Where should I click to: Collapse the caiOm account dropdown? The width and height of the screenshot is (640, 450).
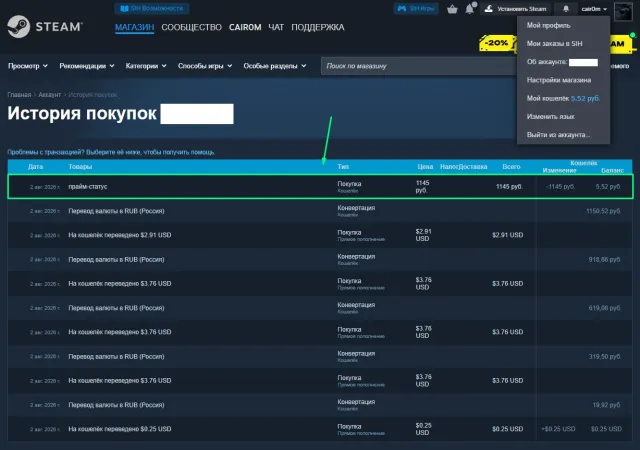[x=594, y=9]
